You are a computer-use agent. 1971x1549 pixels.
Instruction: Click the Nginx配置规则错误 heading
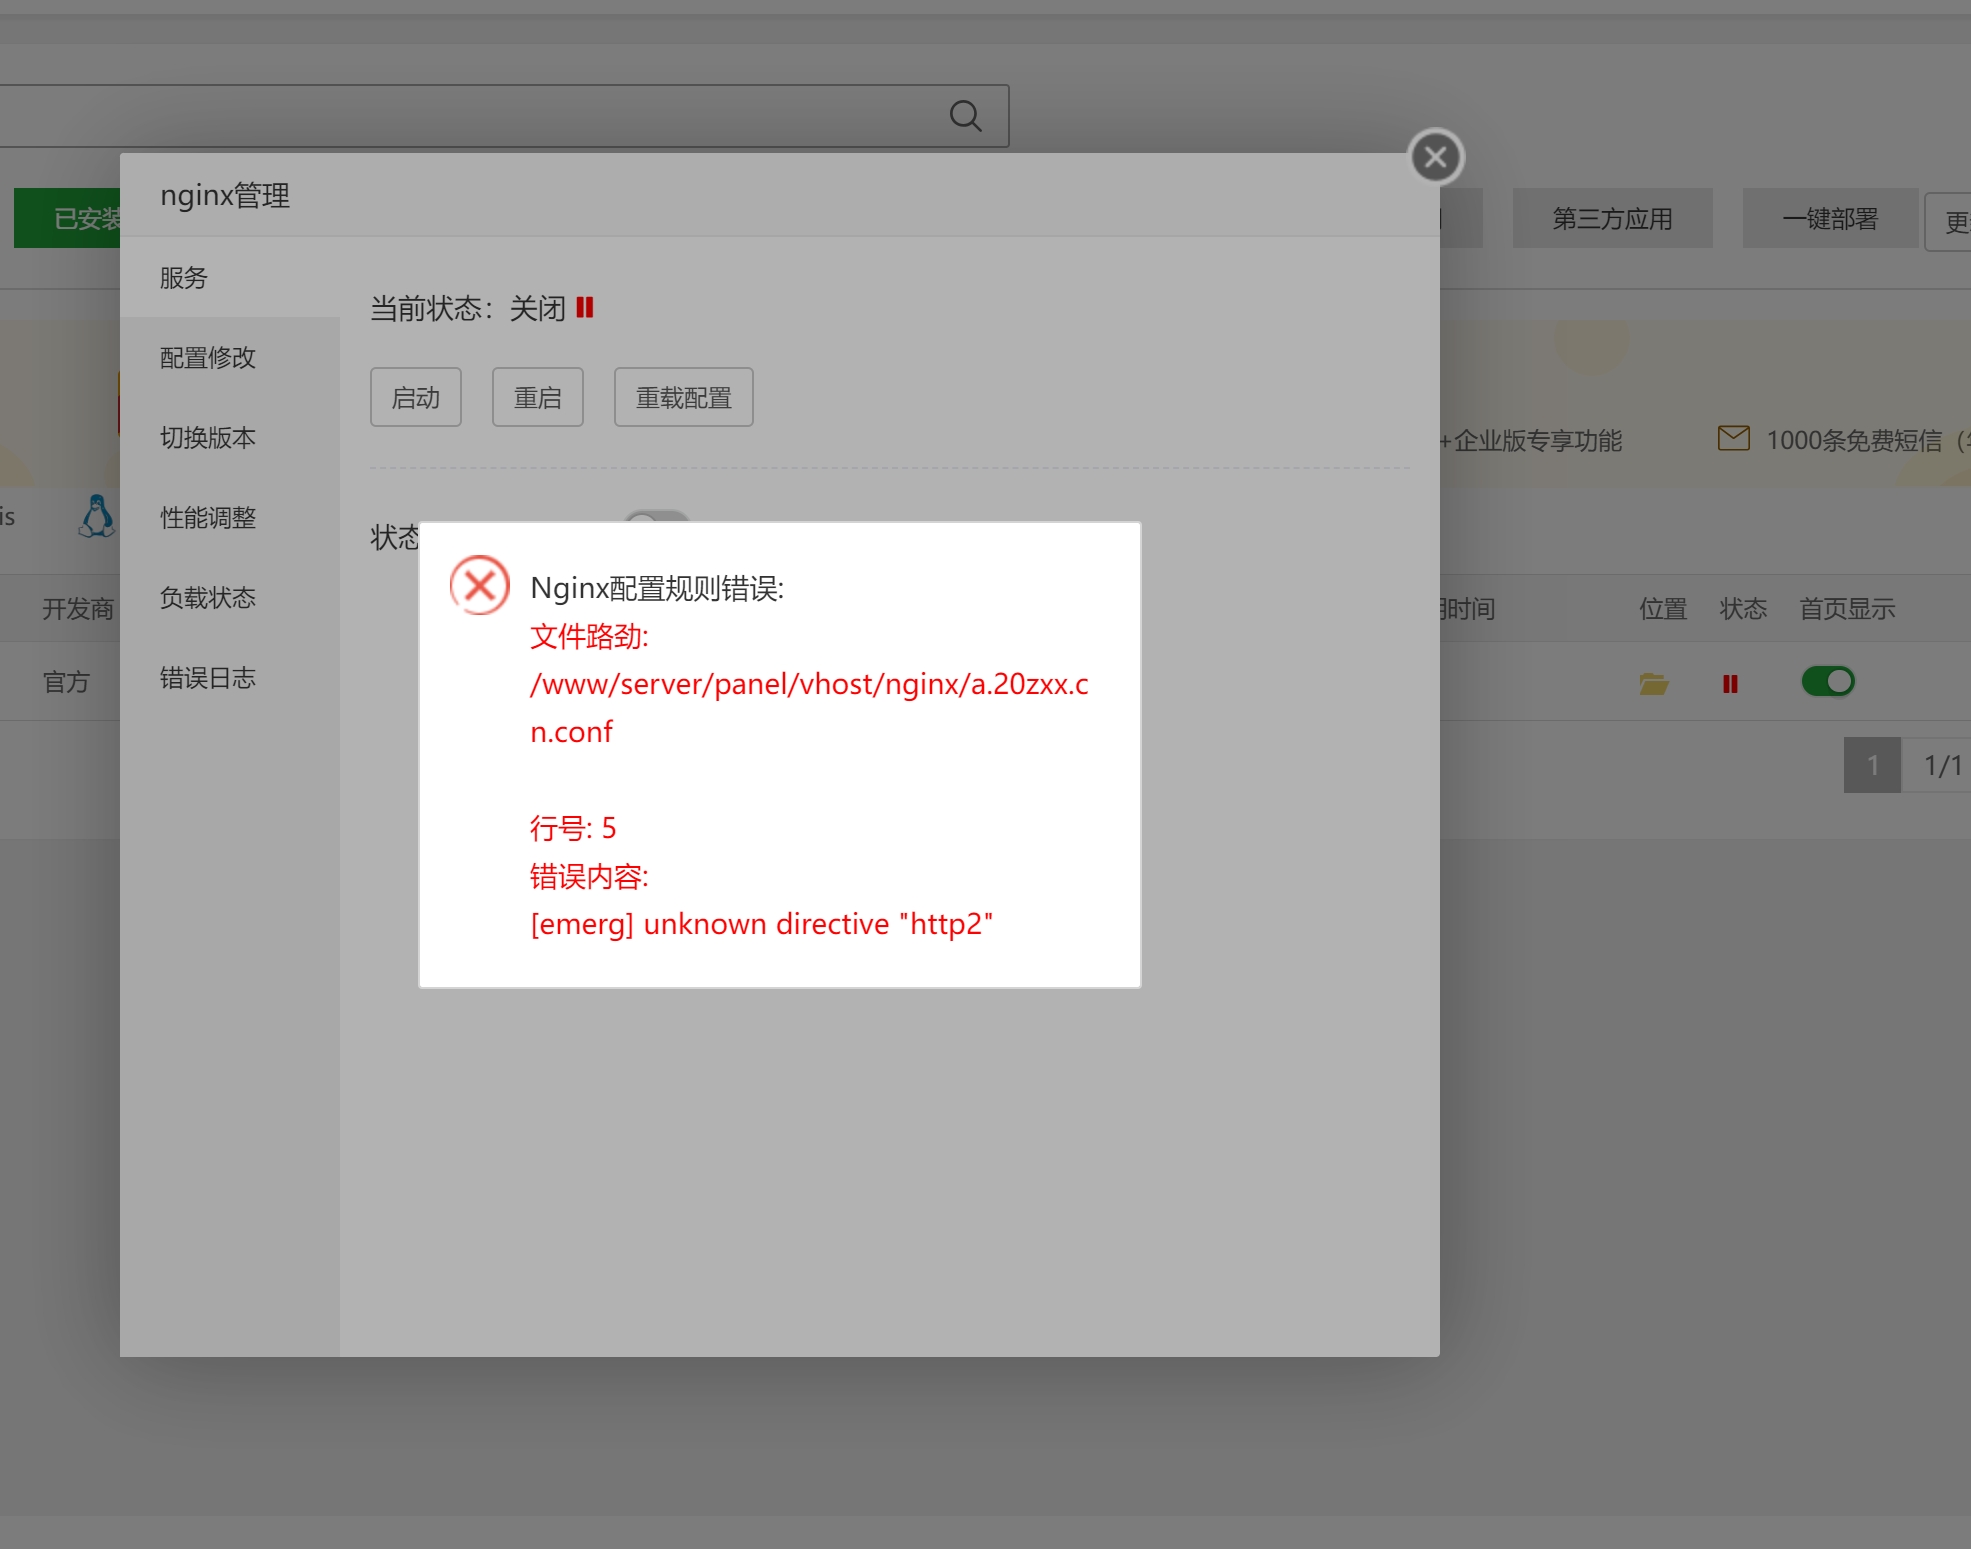pos(657,588)
